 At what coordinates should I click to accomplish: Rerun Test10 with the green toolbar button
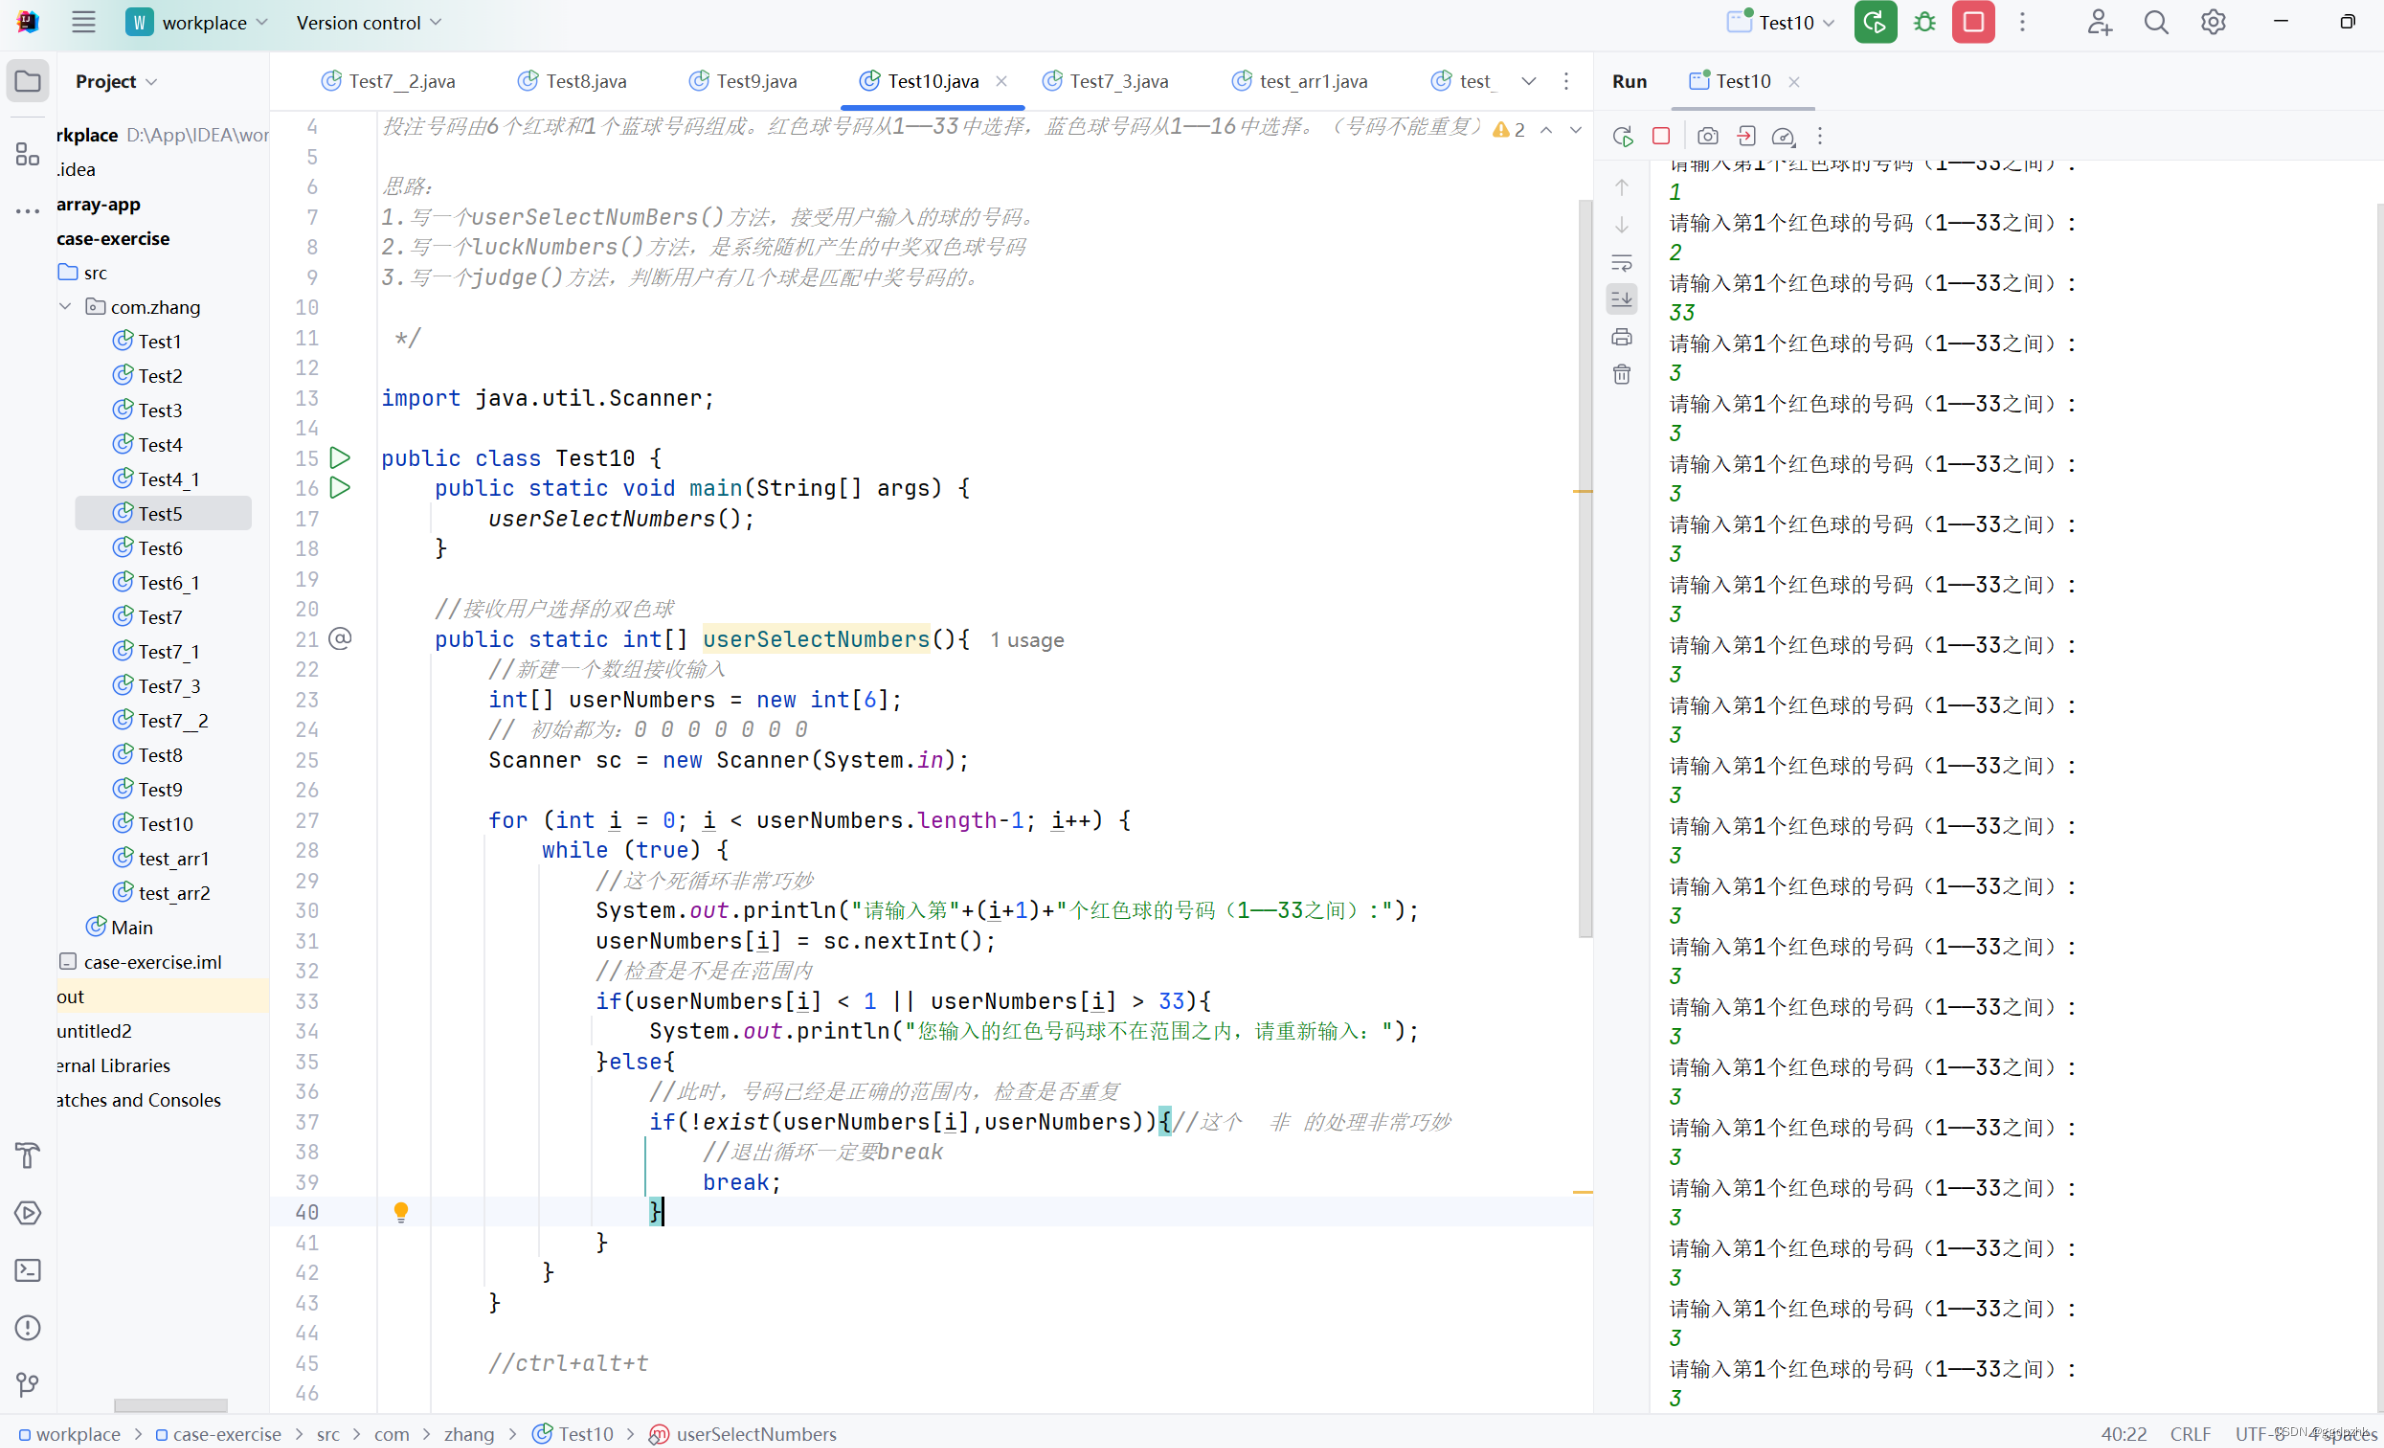click(x=1875, y=22)
